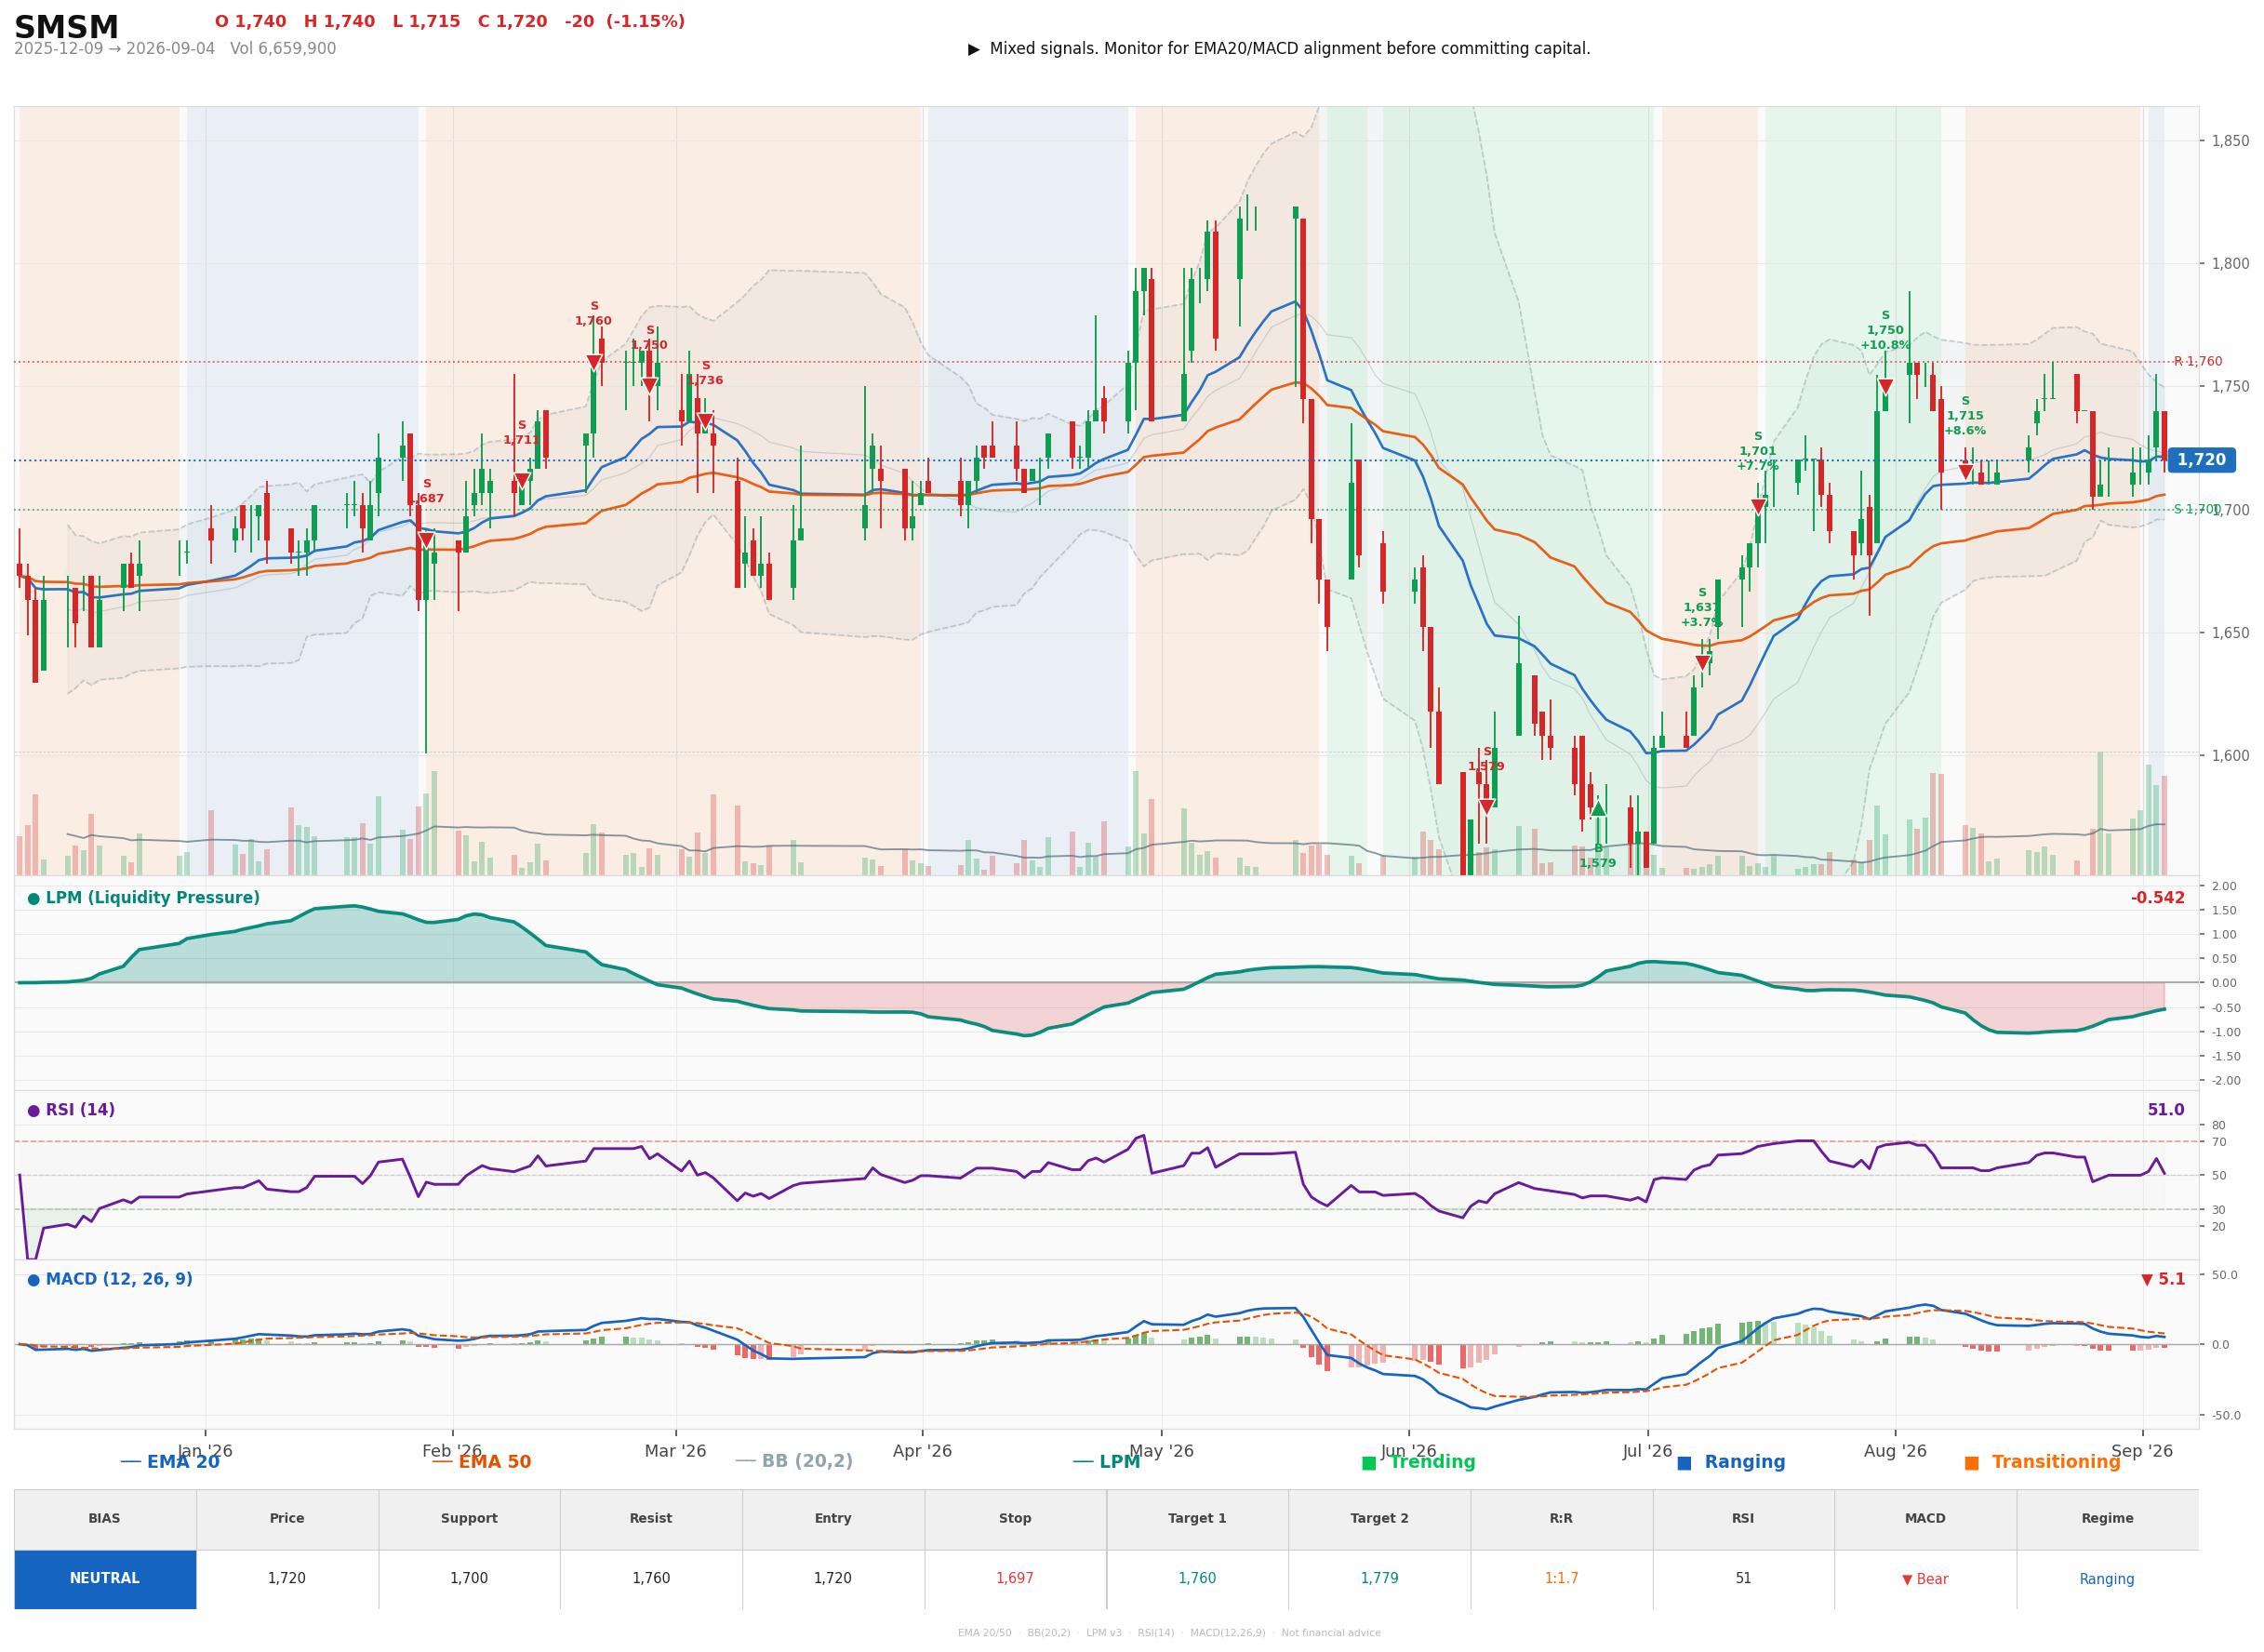This screenshot has height=1652, width=2264.
Task: Click the NEUTRAL bias cell
Action: [x=105, y=1579]
